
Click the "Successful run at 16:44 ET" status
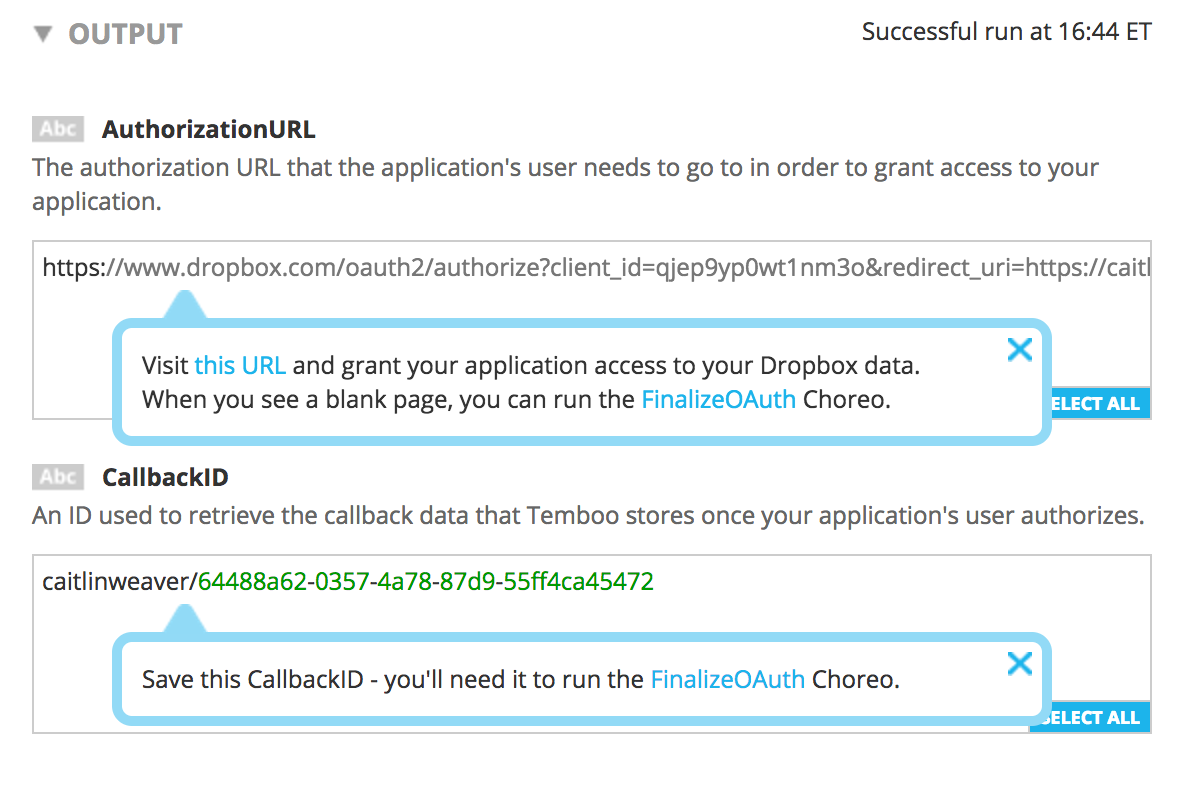click(x=1006, y=32)
